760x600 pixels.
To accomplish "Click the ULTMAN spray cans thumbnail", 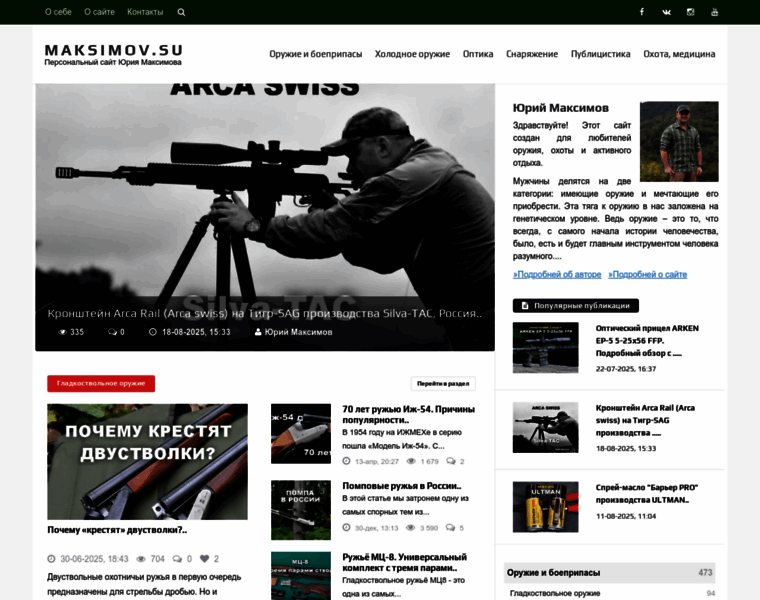I will pos(546,507).
